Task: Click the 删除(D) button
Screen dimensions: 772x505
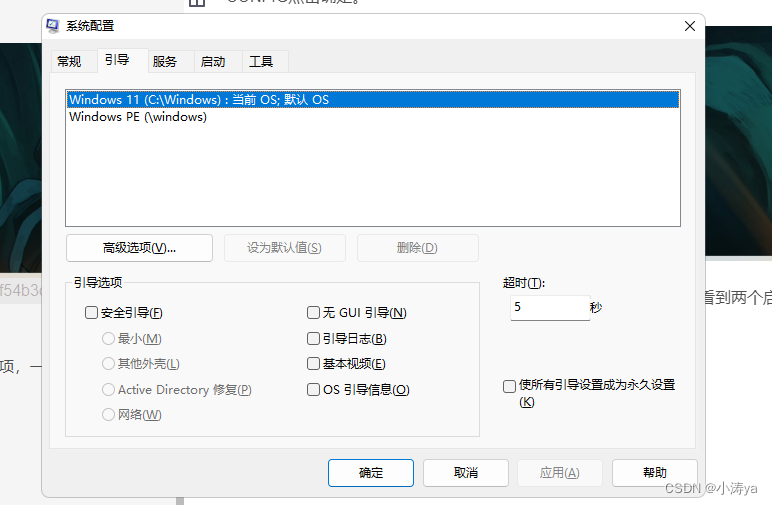Action: coord(418,248)
